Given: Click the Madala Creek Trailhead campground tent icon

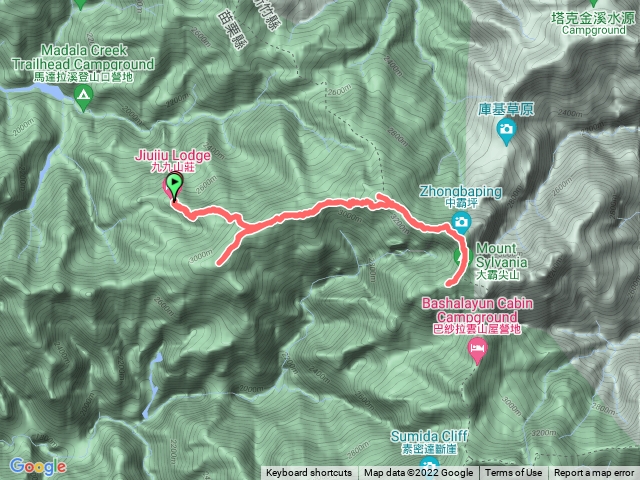Looking at the screenshot, I should [x=84, y=97].
